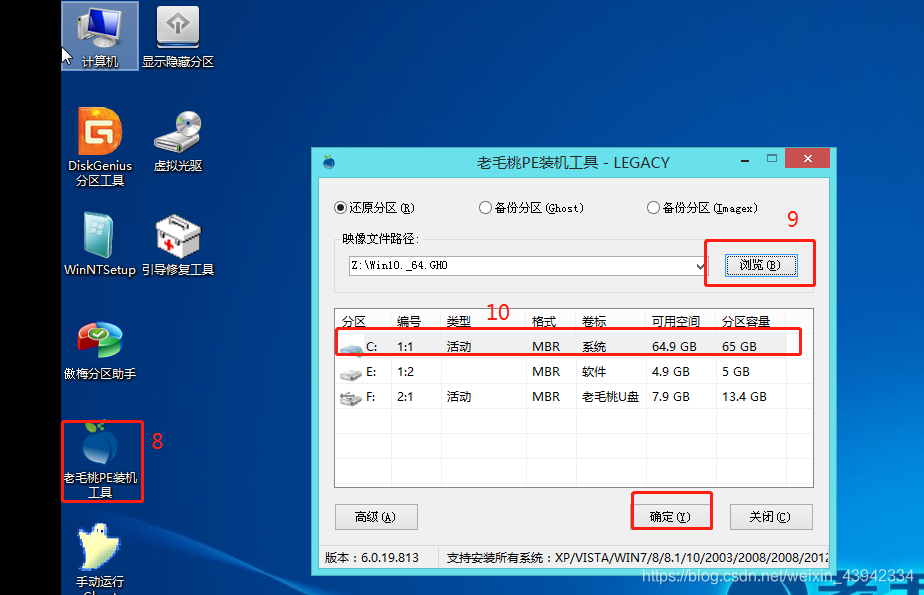Maximize the 老毛桃PE装机工具 window
This screenshot has width=924, height=595.
772,158
